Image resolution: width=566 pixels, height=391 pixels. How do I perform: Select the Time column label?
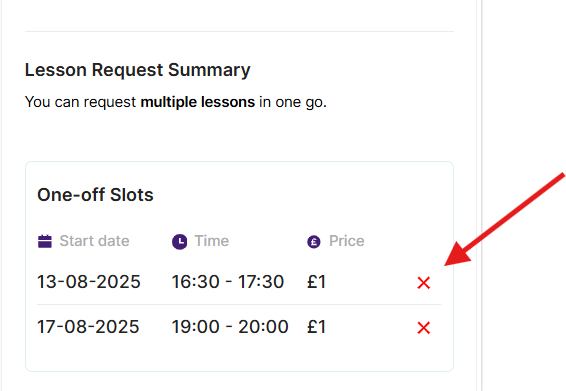[x=212, y=241]
